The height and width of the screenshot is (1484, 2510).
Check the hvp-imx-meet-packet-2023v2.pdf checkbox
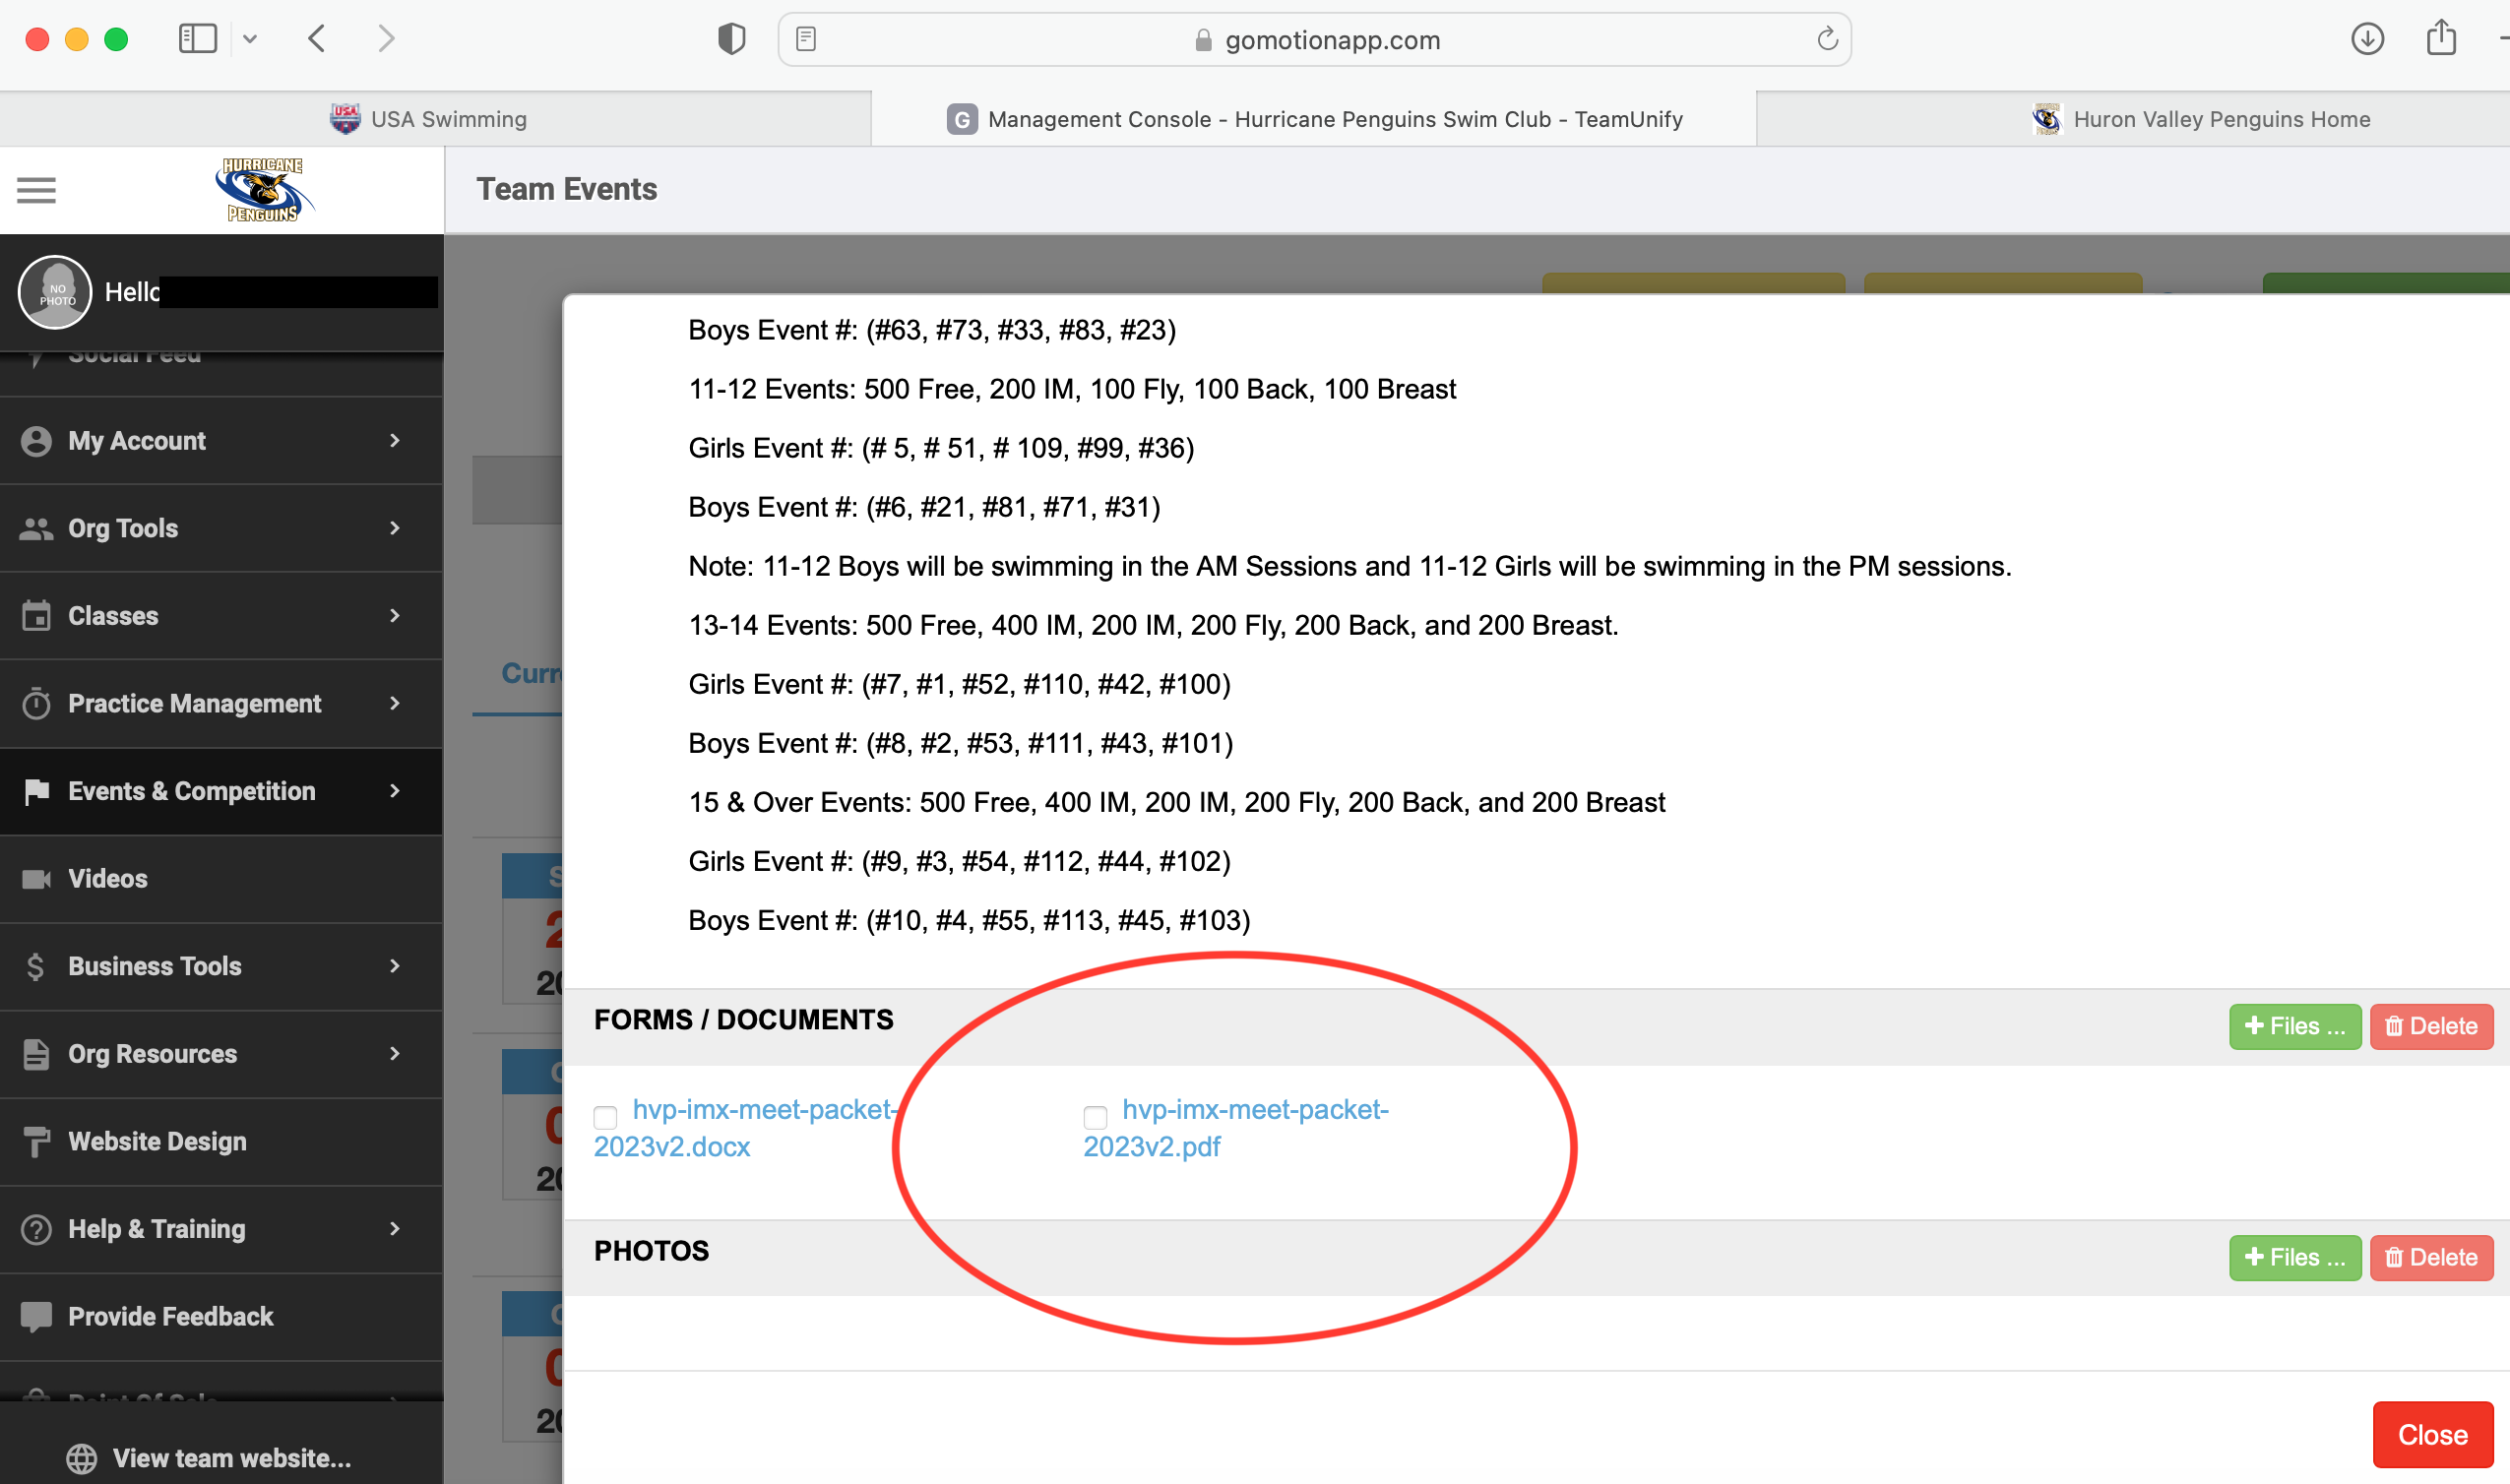1095,1117
